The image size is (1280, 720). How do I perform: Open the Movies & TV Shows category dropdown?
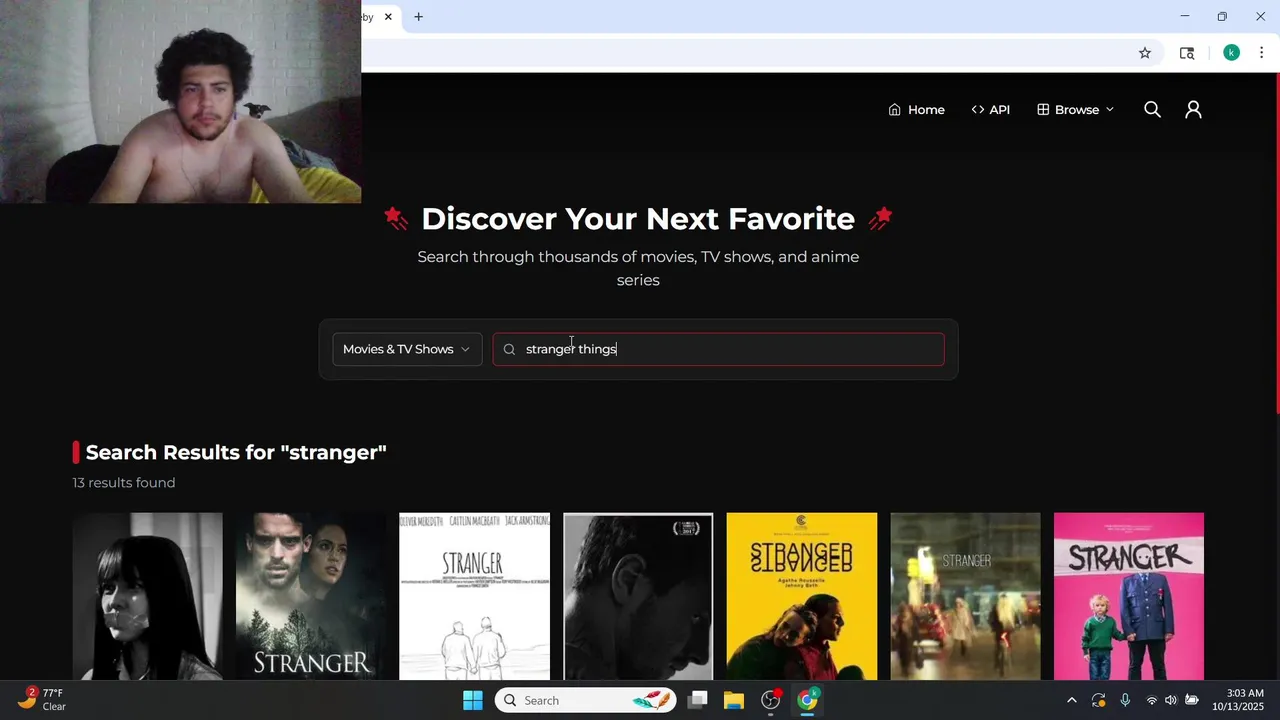(407, 349)
